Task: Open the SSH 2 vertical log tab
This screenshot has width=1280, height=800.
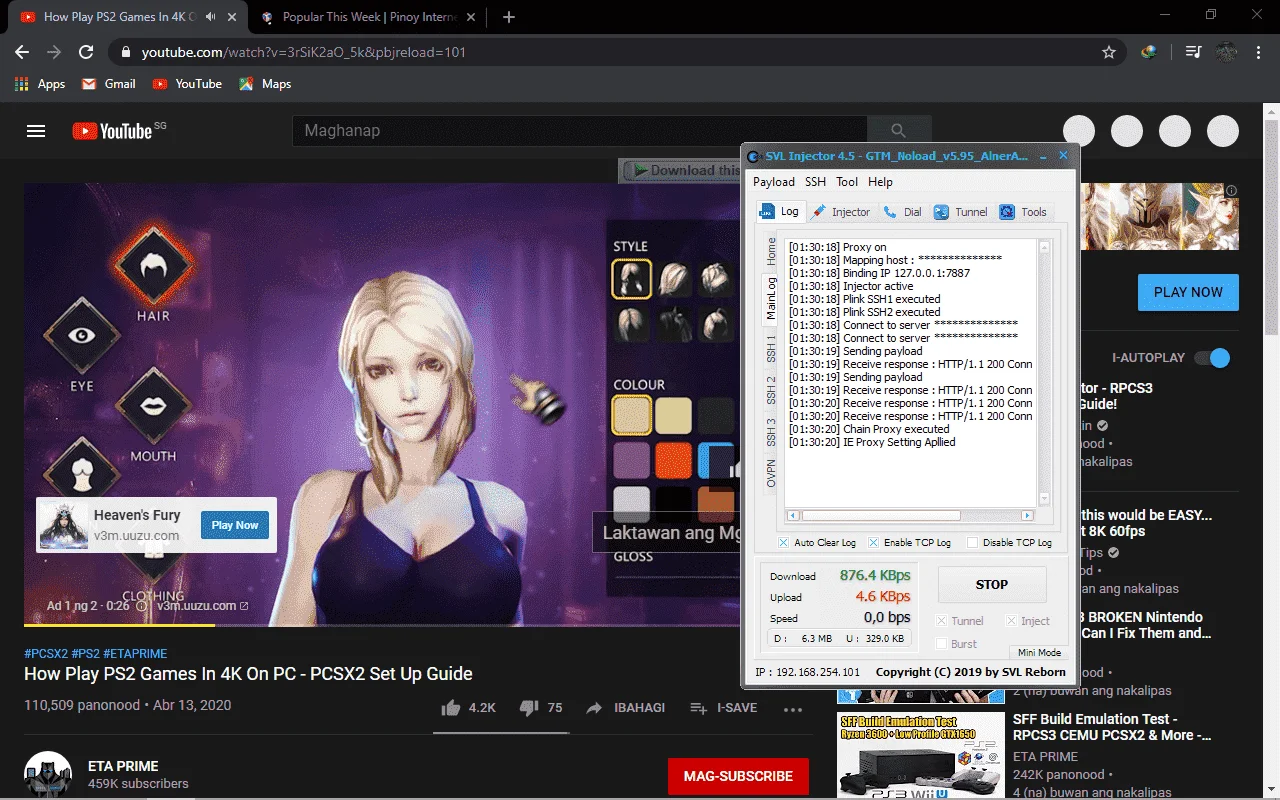Action: click(x=771, y=390)
